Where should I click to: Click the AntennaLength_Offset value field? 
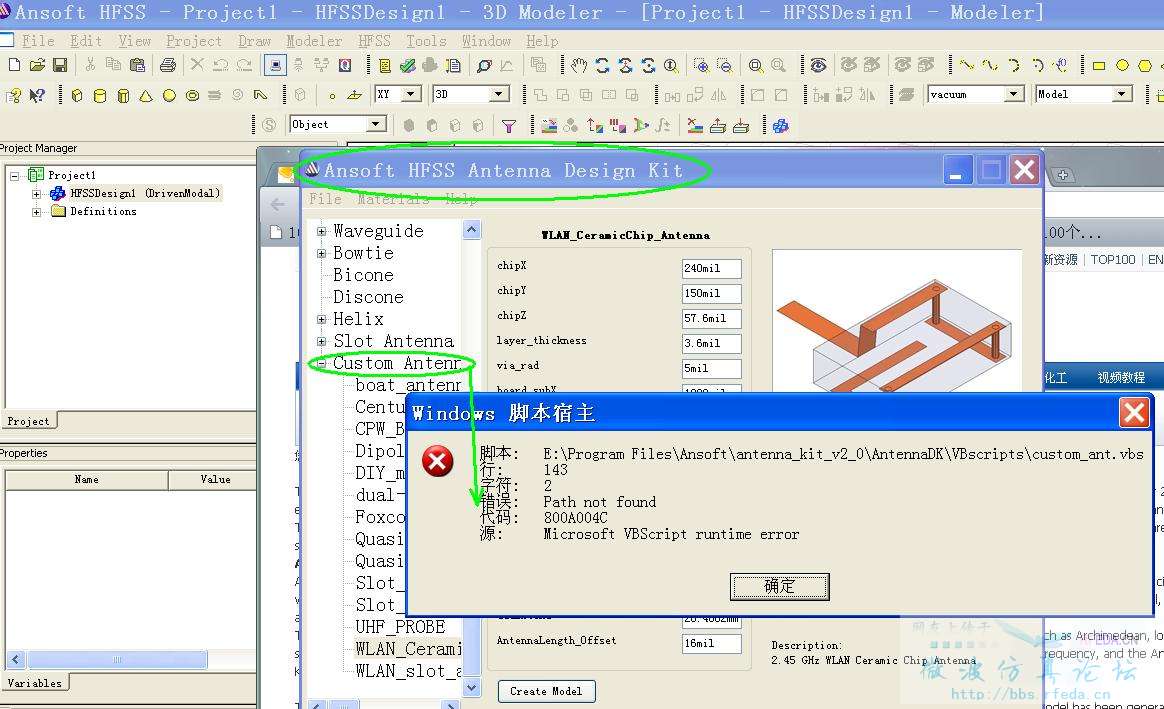(711, 643)
